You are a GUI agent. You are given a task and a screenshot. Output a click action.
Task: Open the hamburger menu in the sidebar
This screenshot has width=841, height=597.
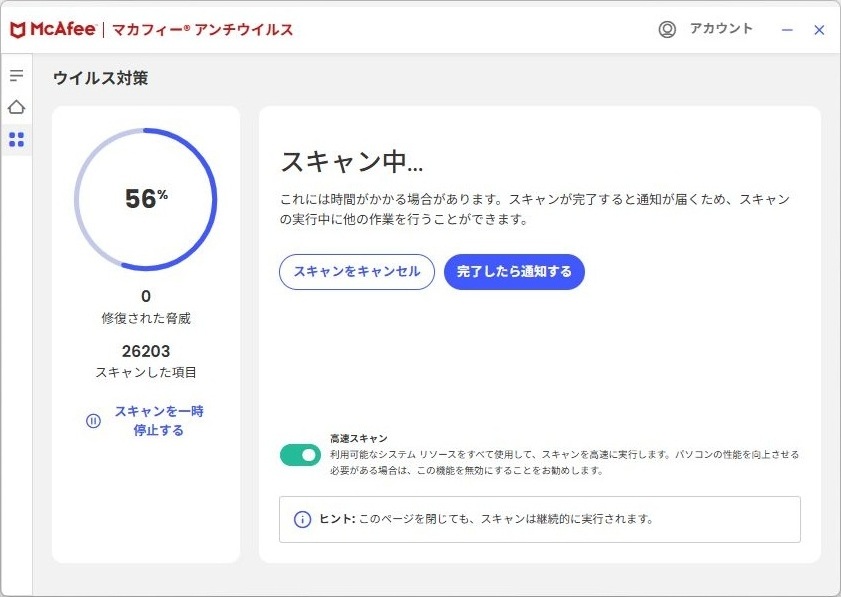[x=16, y=76]
